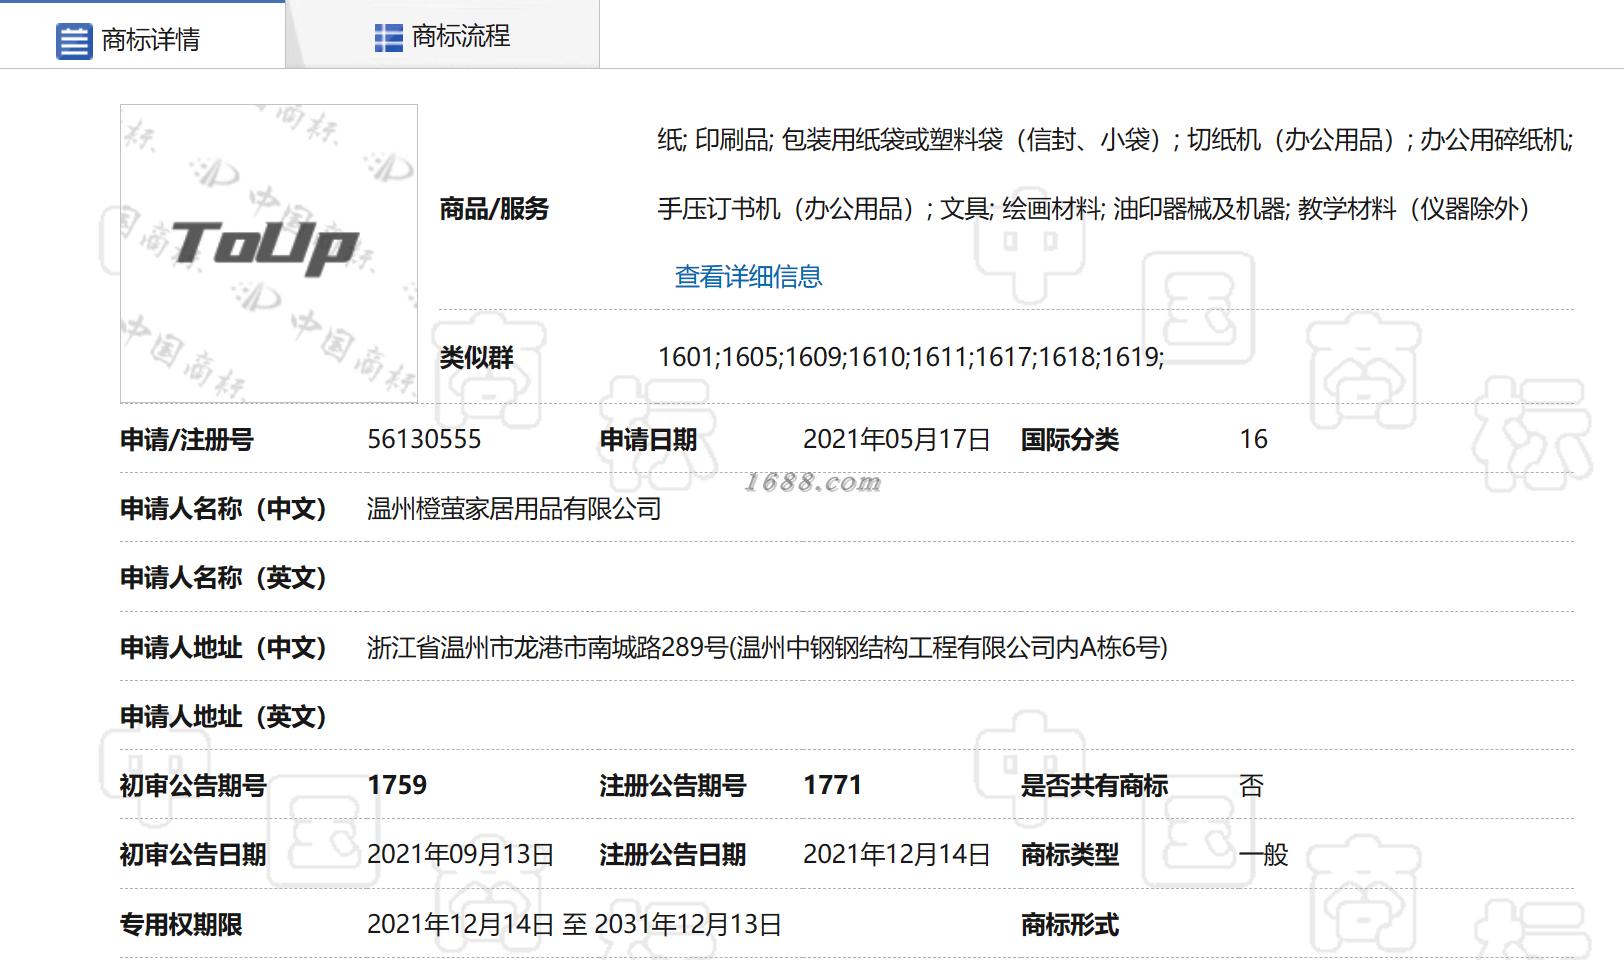Screen dimensions: 1624x960
Task: Select the 注册公告日期 value 2021年12月14日
Action: [x=896, y=855]
